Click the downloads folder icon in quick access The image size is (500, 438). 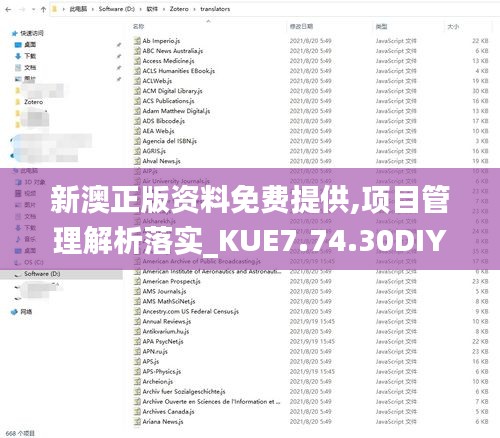click(18, 56)
